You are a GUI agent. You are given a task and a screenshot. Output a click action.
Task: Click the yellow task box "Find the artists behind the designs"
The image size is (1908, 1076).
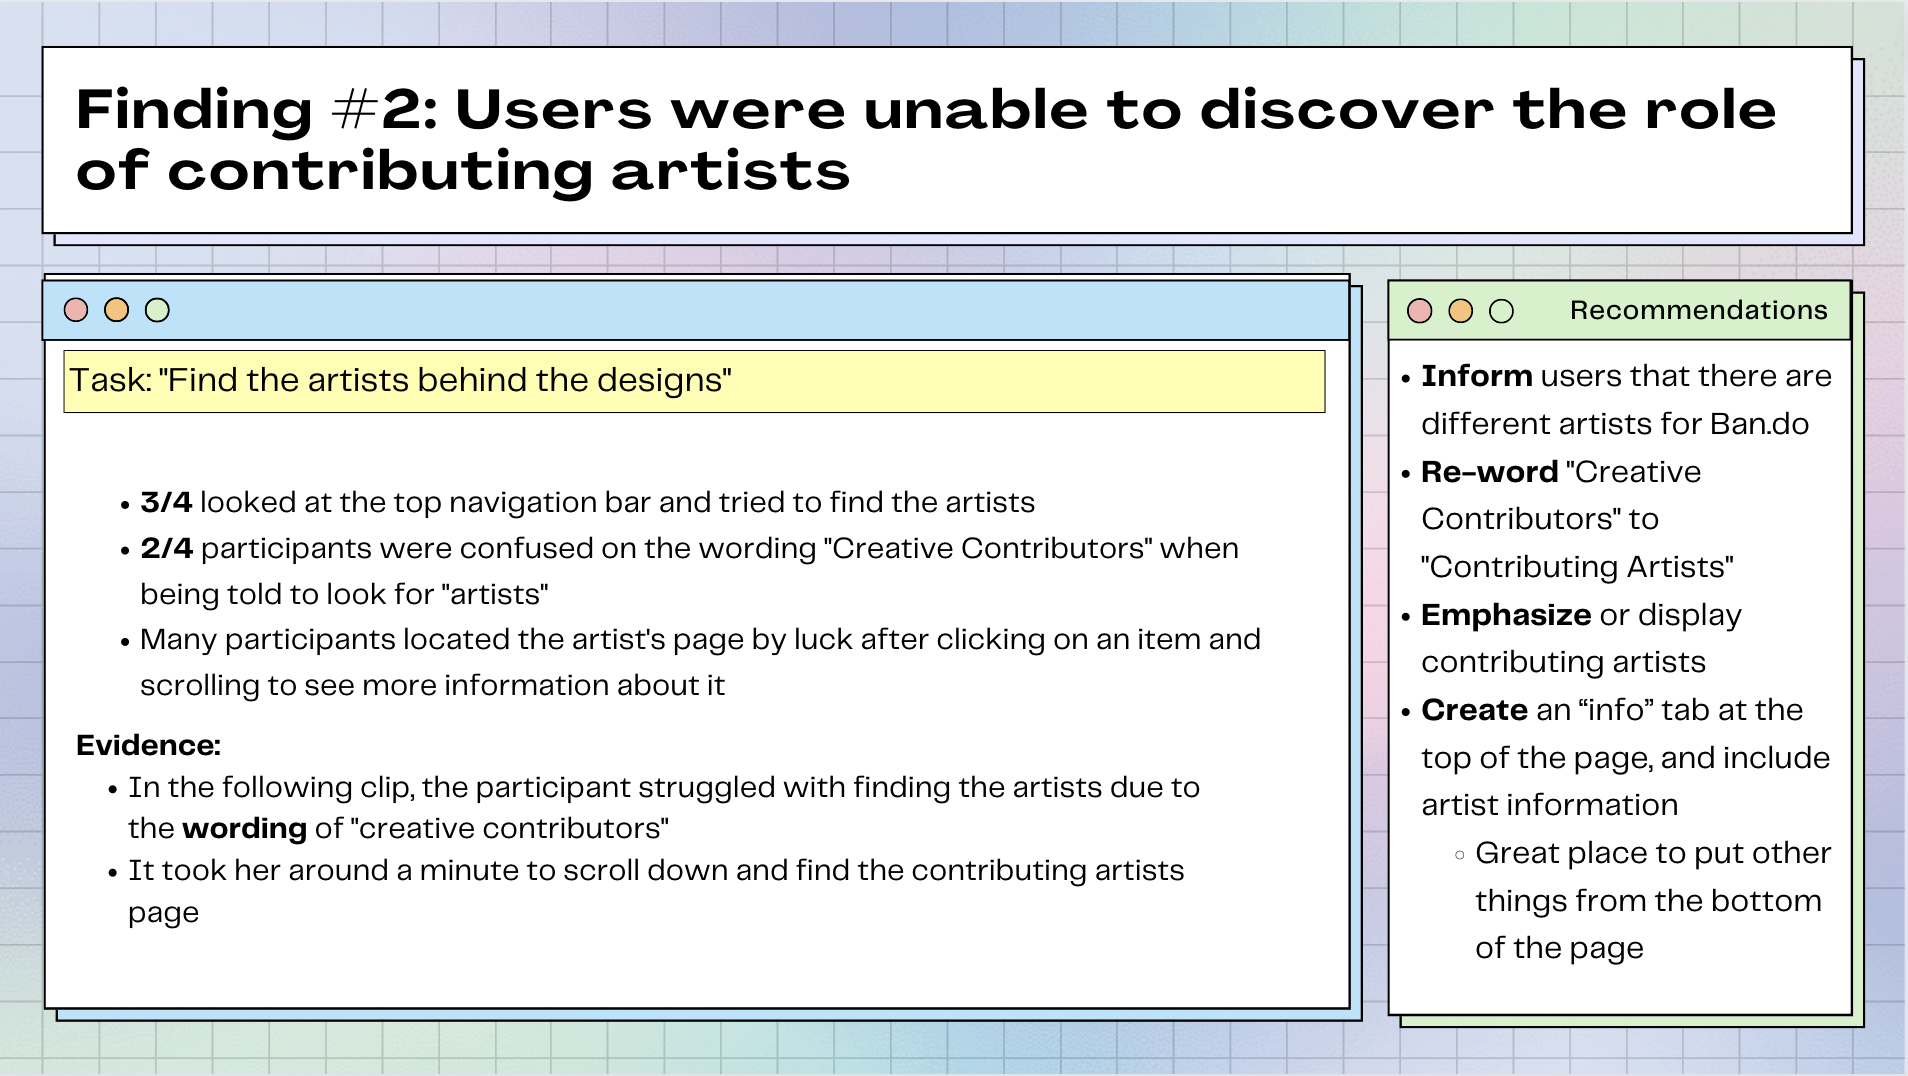click(694, 381)
